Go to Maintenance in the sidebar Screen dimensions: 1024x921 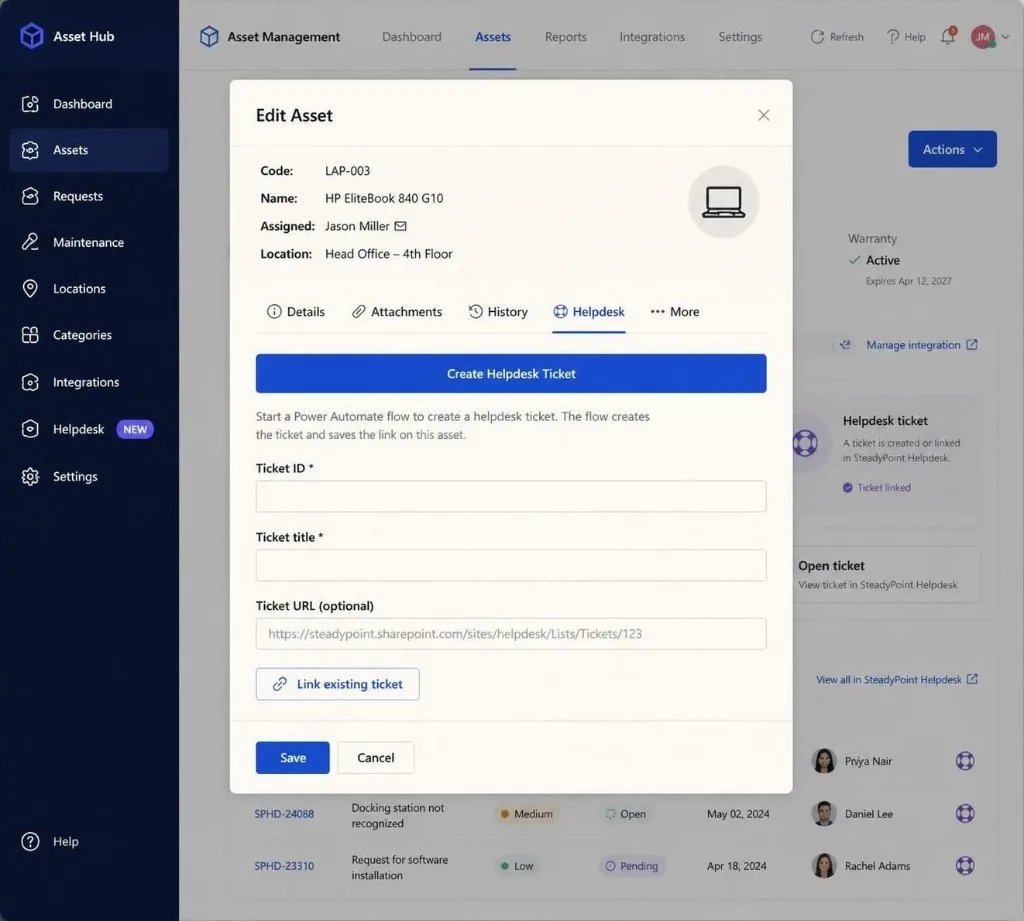[89, 242]
